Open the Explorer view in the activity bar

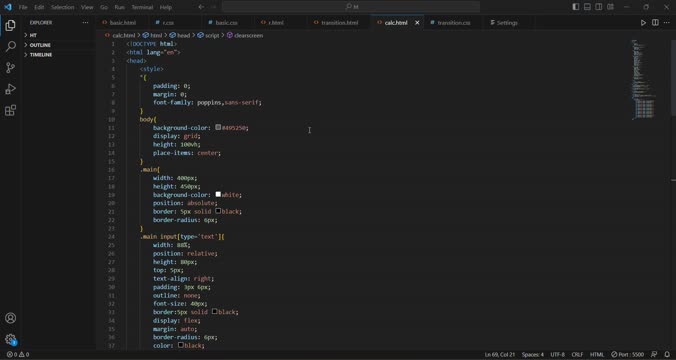tap(10, 25)
